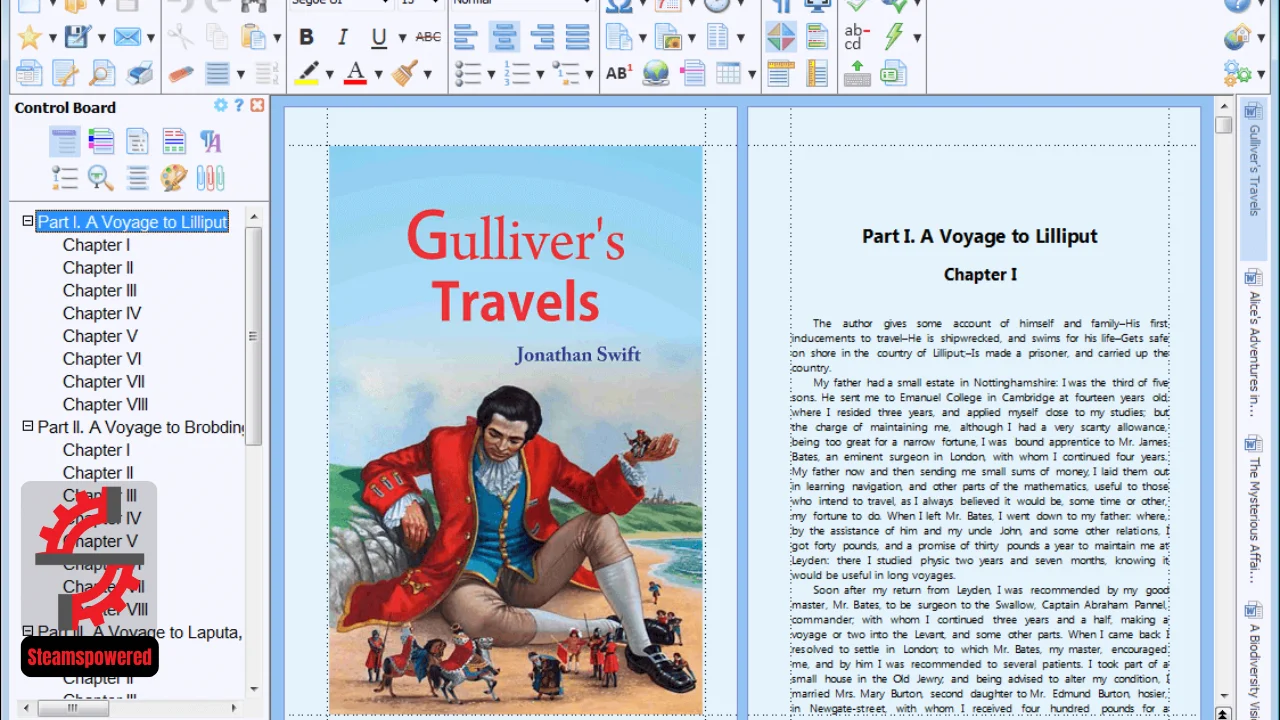
Task: Open numbered list style dropdown
Action: click(x=540, y=74)
